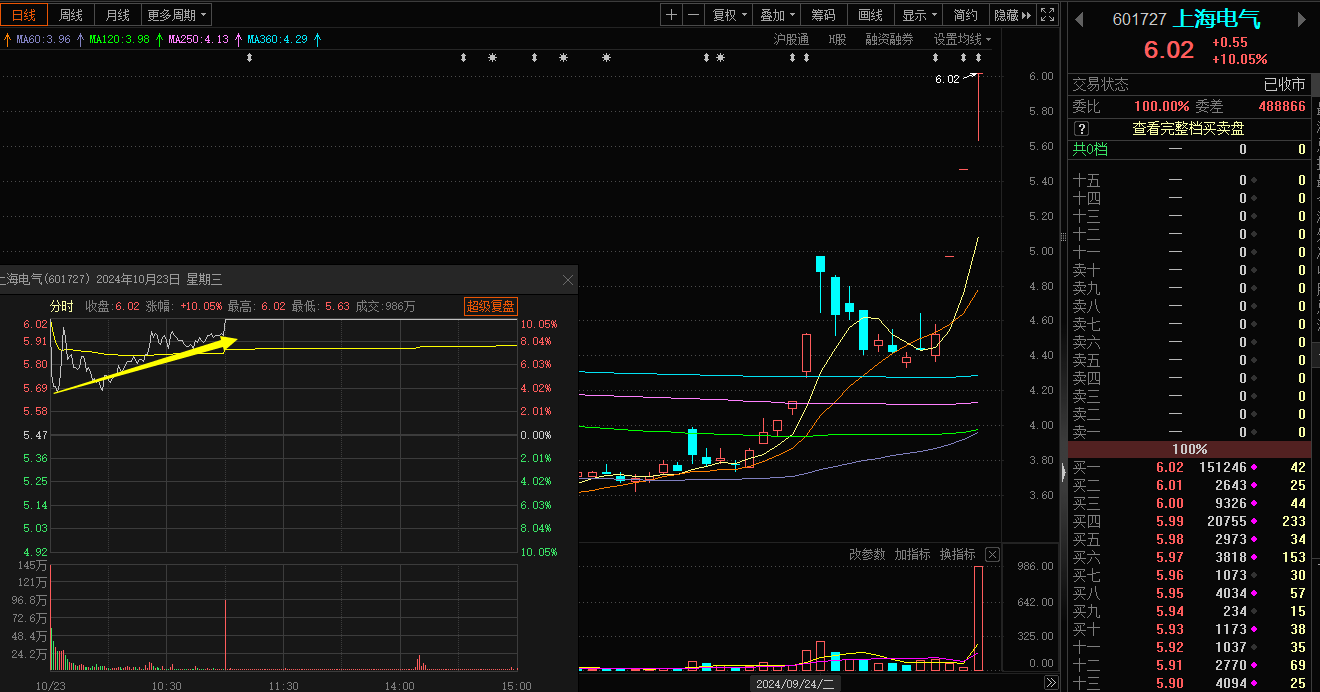
Task: Select the 买五 price 5.98 row
Action: [x=1189, y=539]
